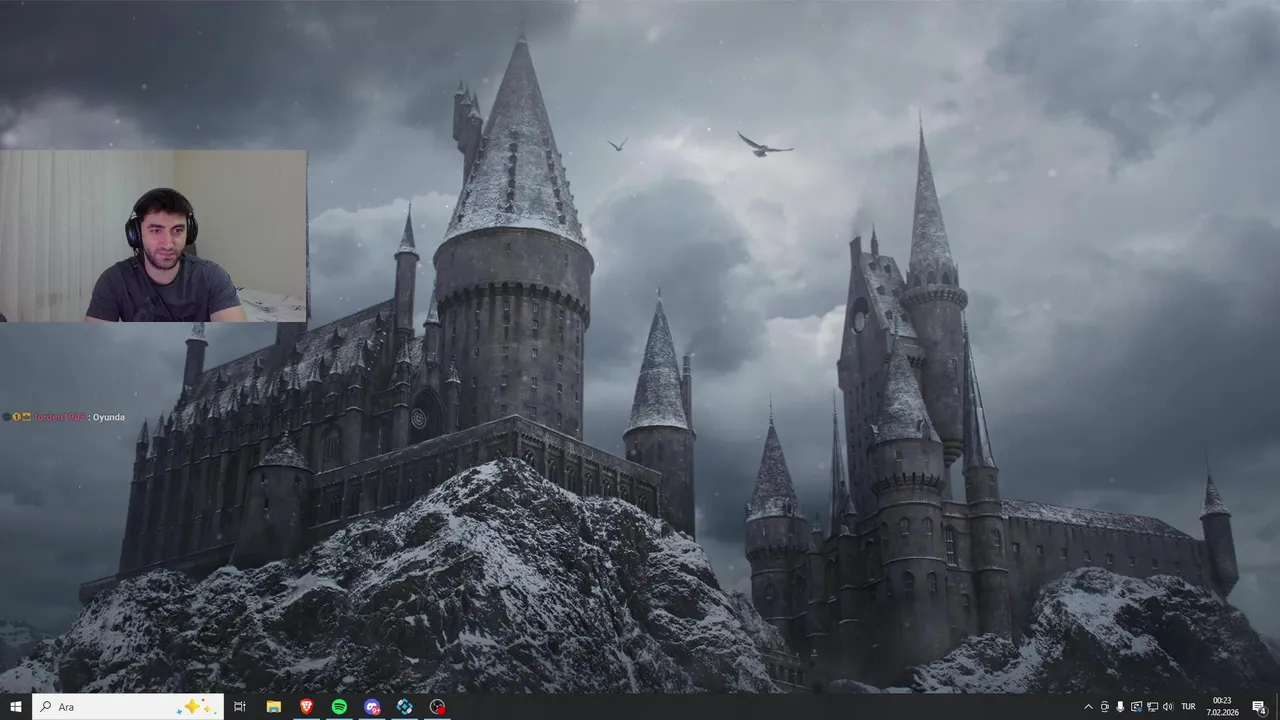Open the notification center with the 4 badge
This screenshot has height=720, width=1280.
pos(1260,707)
